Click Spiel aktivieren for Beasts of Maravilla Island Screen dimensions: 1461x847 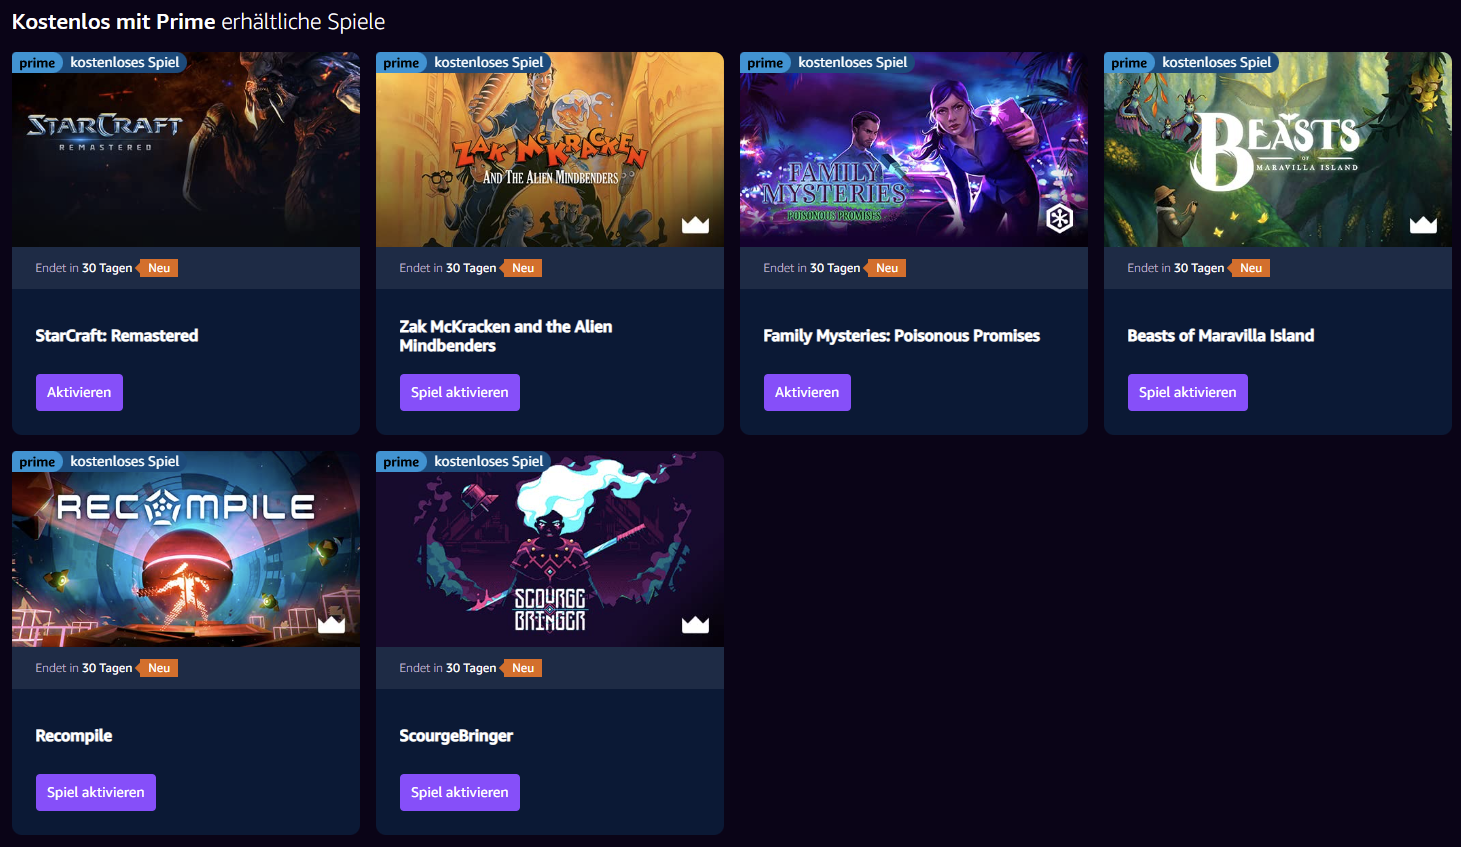coord(1187,392)
